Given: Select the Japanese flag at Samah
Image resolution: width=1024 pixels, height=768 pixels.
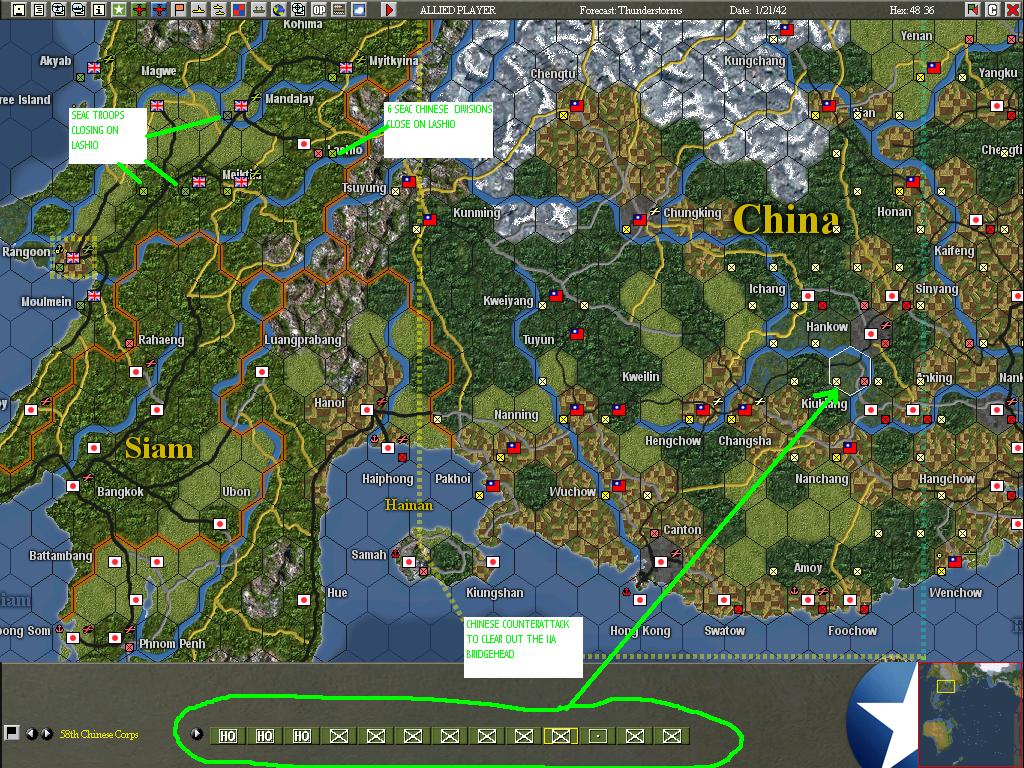Looking at the screenshot, I should (409, 562).
